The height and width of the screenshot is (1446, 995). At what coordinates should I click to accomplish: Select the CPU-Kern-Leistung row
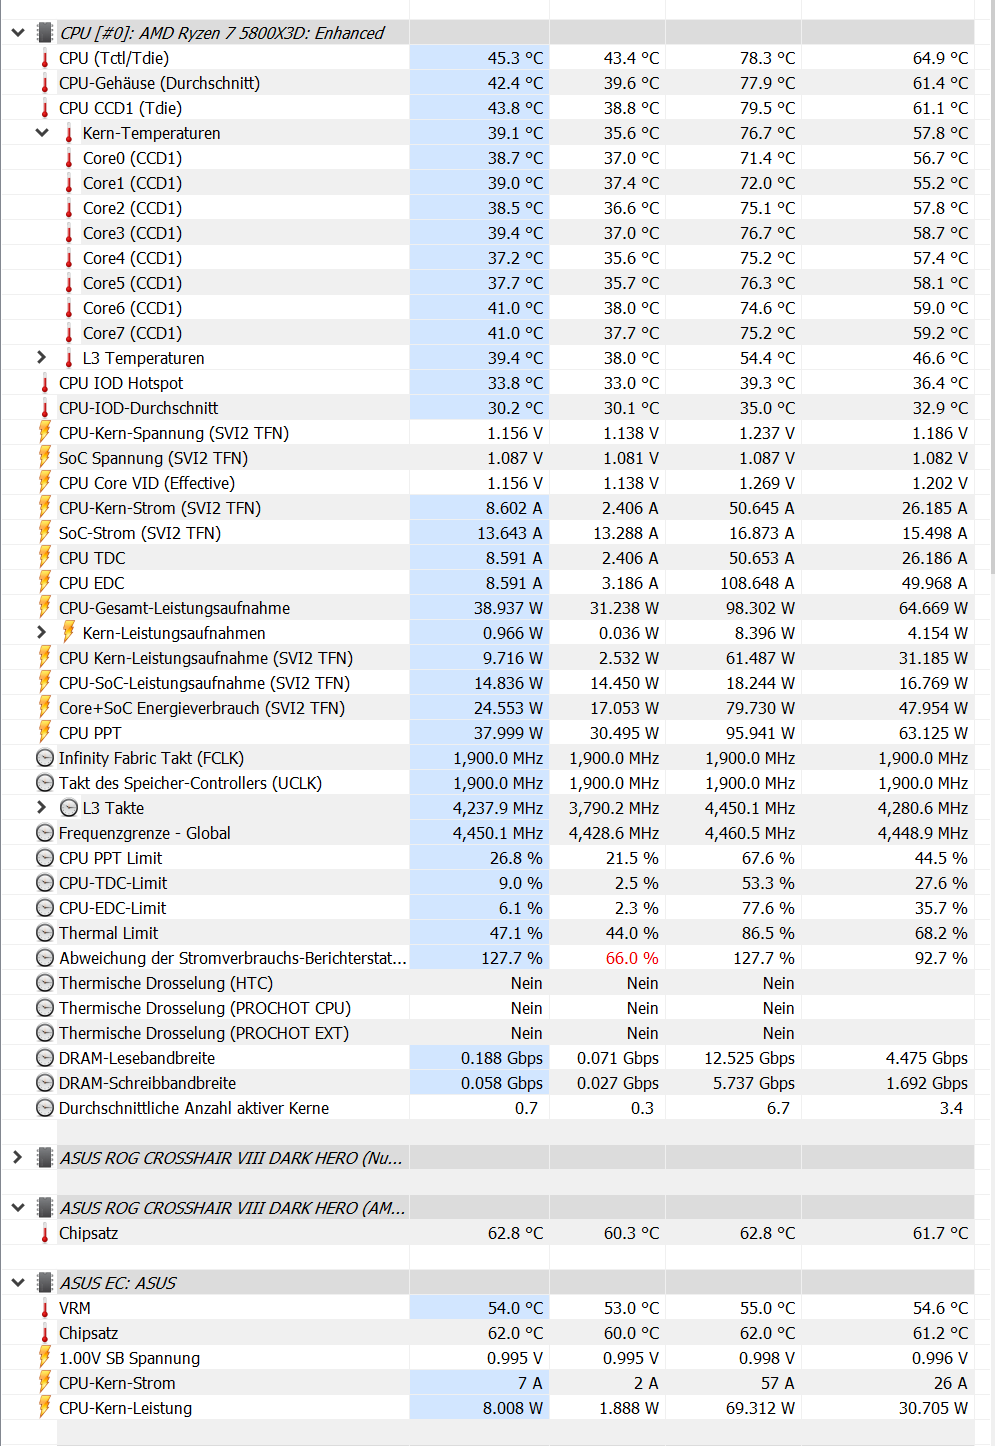[x=487, y=1408]
